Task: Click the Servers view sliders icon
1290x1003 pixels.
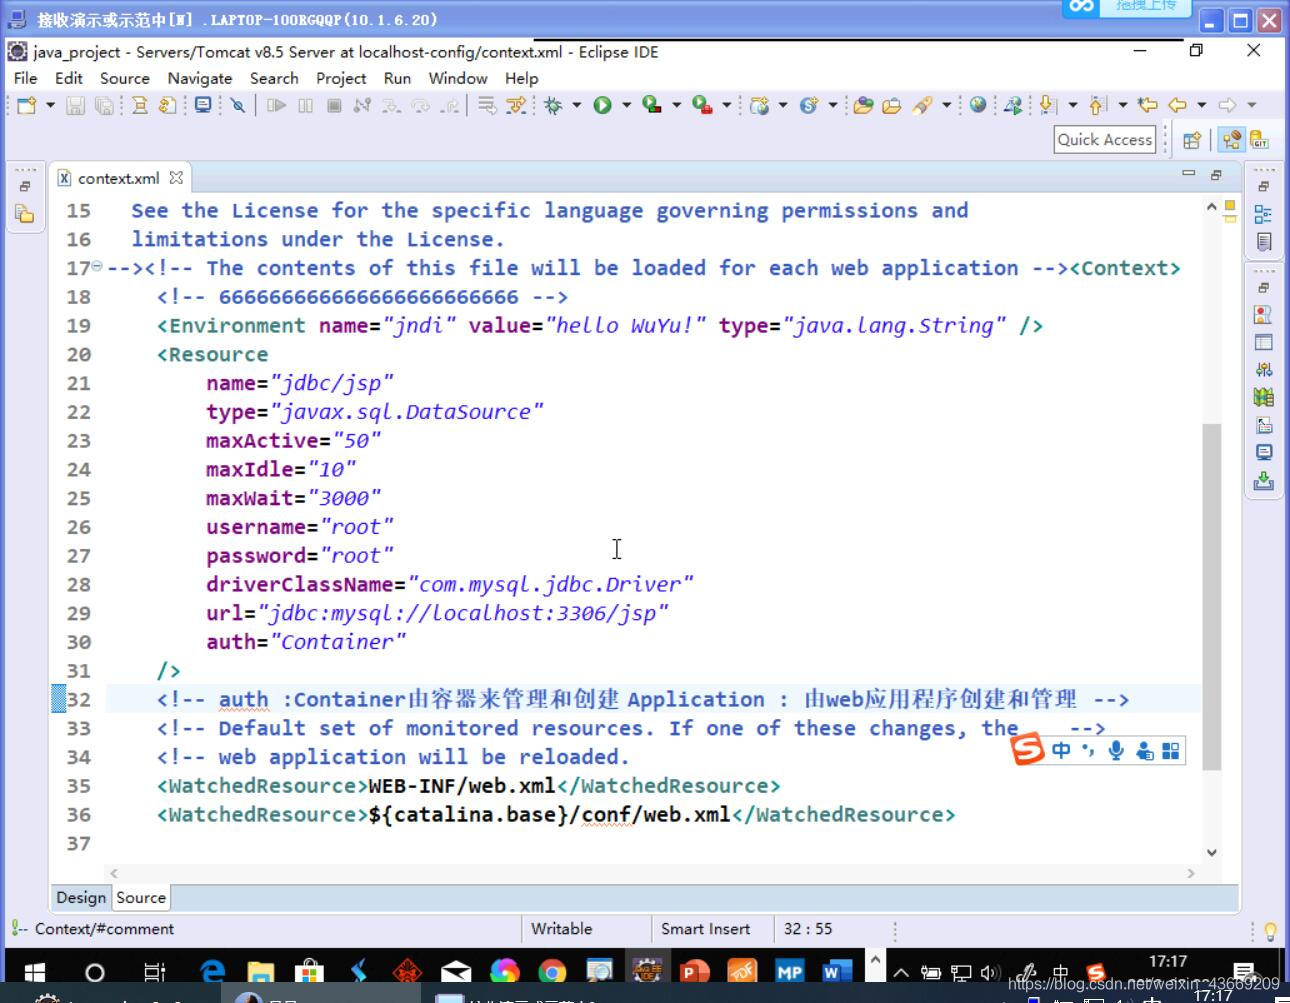Action: [x=1263, y=370]
